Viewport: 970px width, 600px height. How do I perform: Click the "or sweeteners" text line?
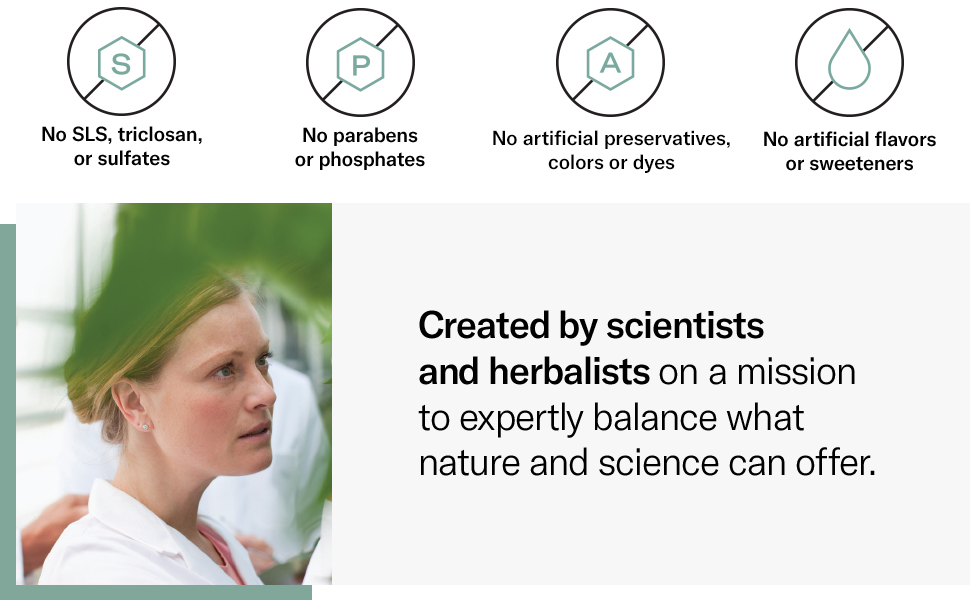pyautogui.click(x=849, y=164)
